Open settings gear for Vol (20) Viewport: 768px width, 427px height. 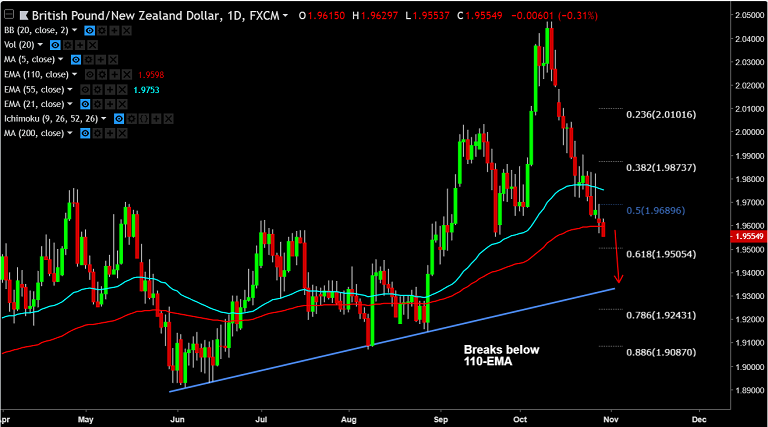(x=68, y=45)
